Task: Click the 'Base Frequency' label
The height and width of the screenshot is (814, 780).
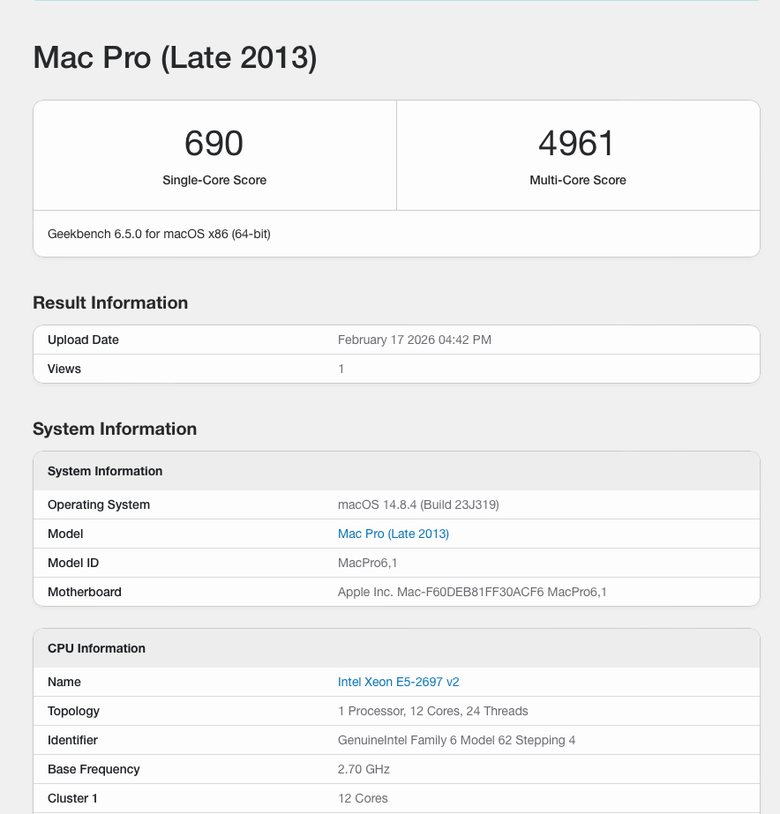Action: tap(94, 769)
